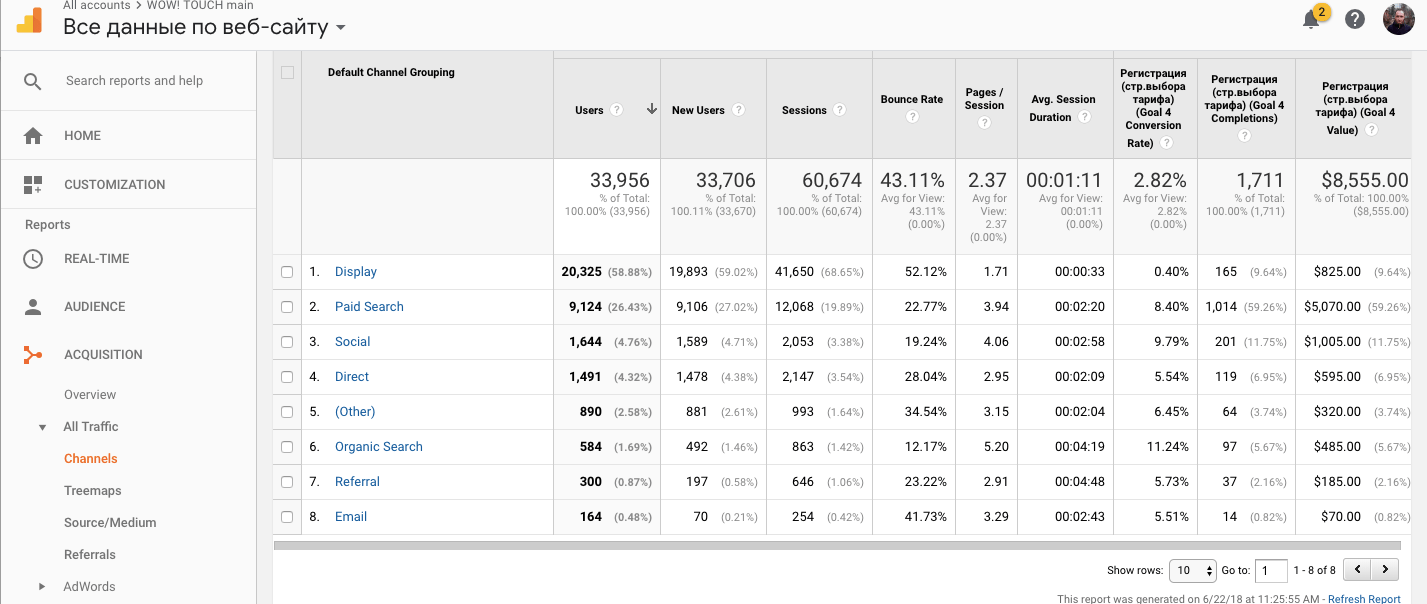The height and width of the screenshot is (604, 1427).
Task: Click the search magnifier icon in sidebar
Action: click(33, 81)
